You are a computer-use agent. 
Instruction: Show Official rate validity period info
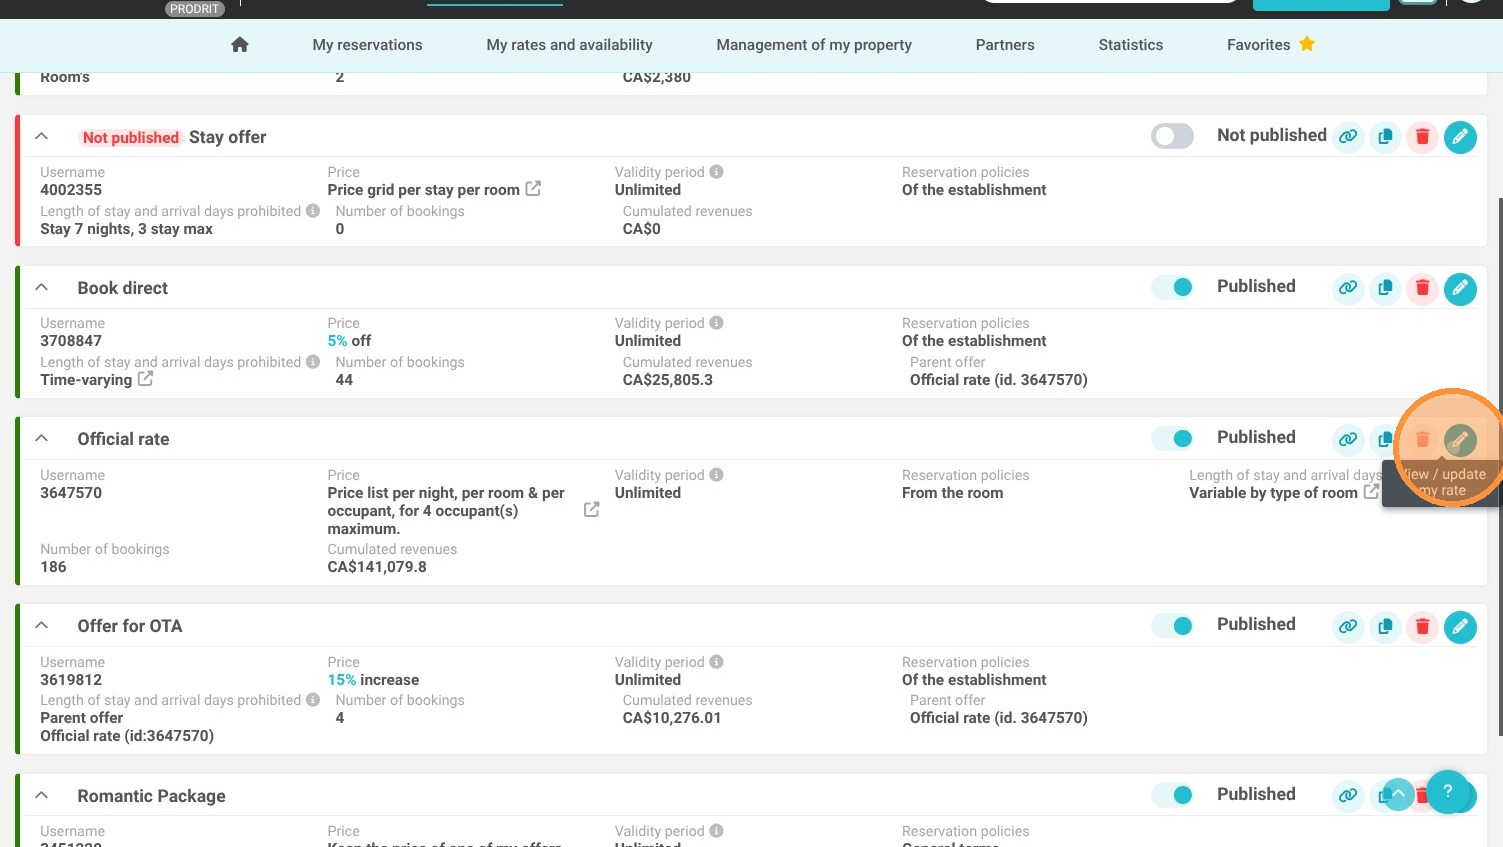pos(716,475)
